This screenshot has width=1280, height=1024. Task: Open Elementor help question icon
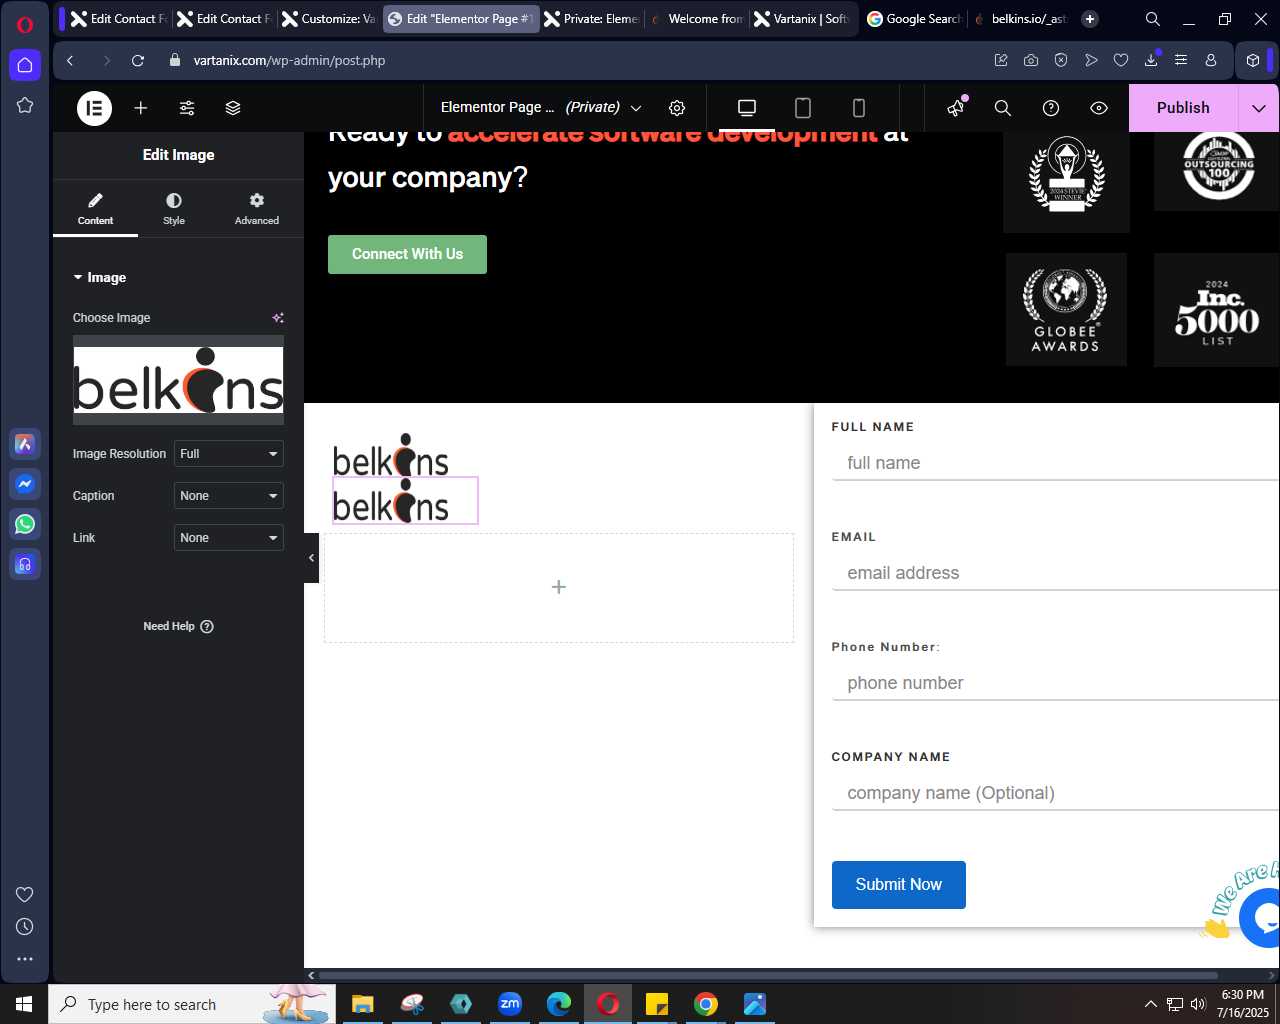pyautogui.click(x=1051, y=108)
